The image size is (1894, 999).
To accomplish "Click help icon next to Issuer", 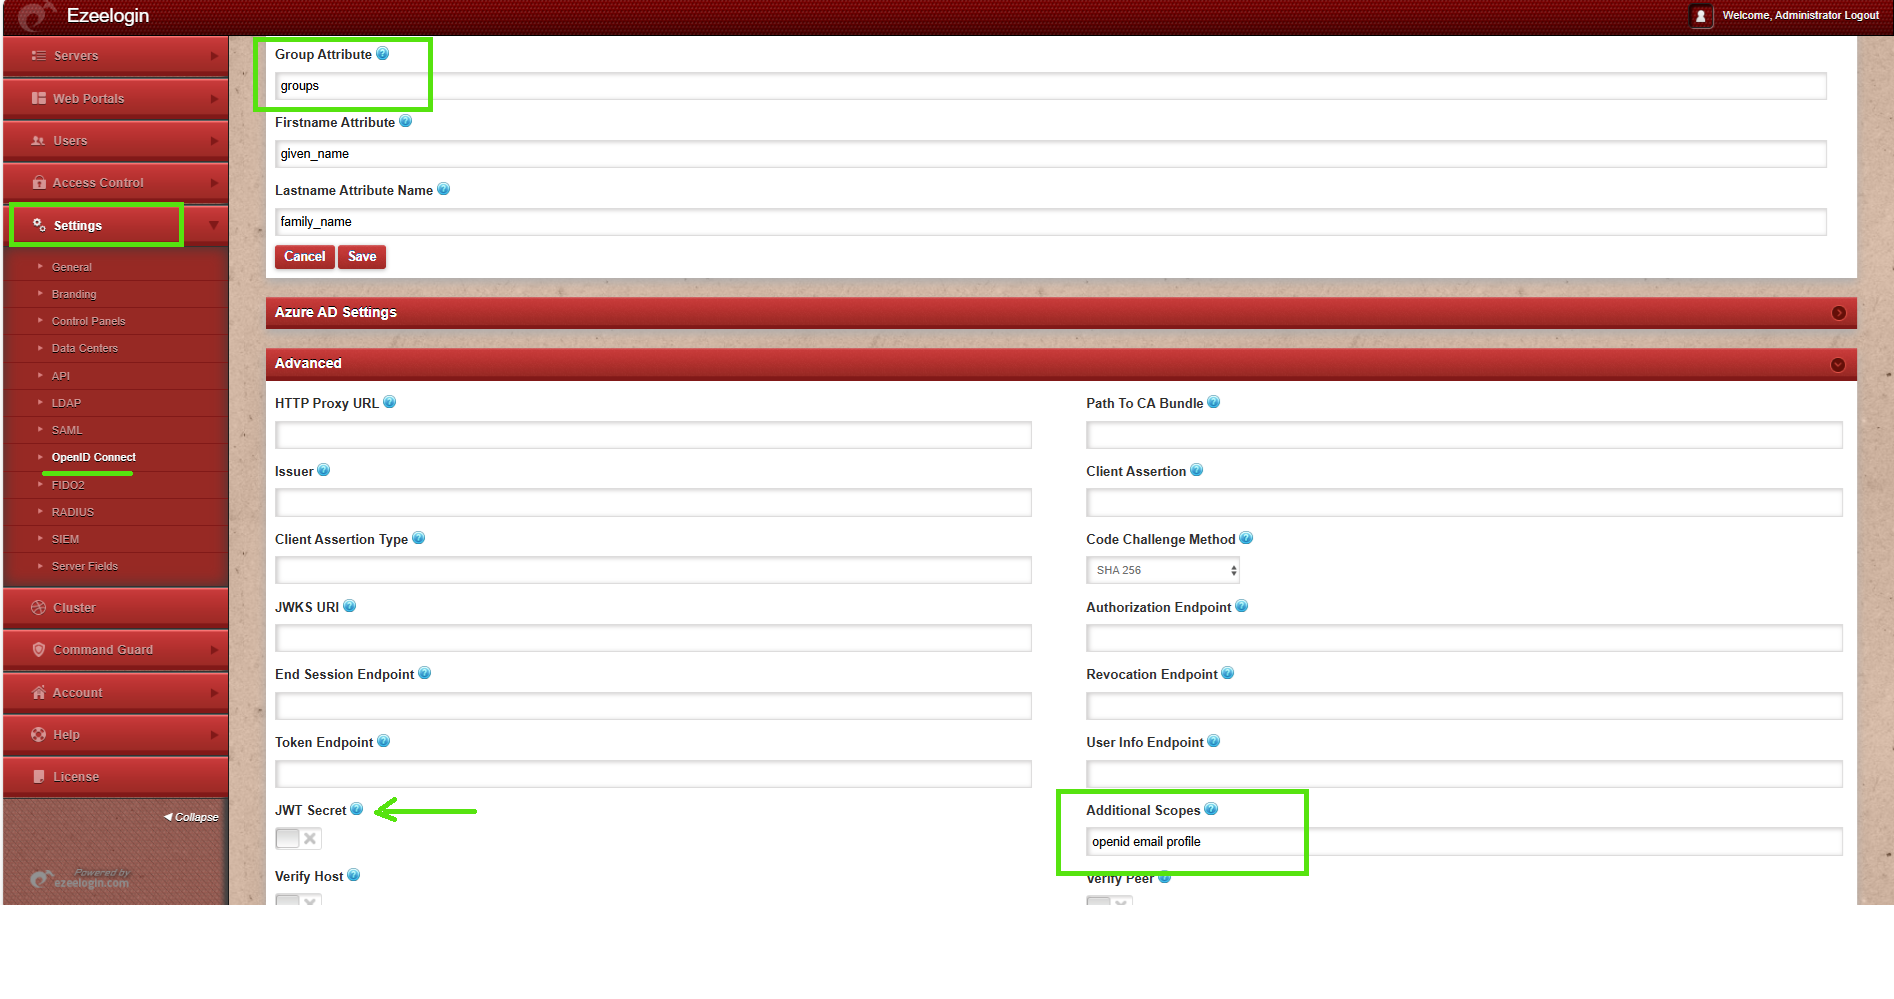I will coord(323,470).
